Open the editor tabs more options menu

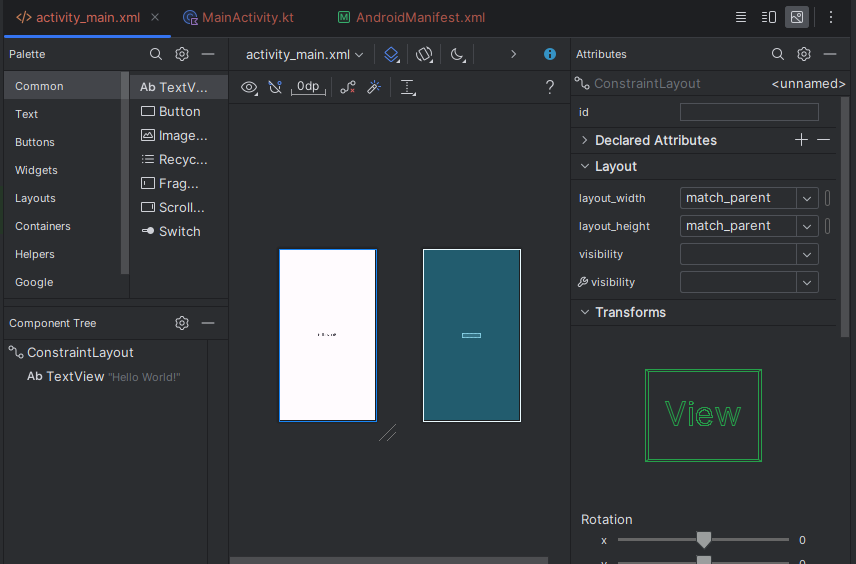831,17
